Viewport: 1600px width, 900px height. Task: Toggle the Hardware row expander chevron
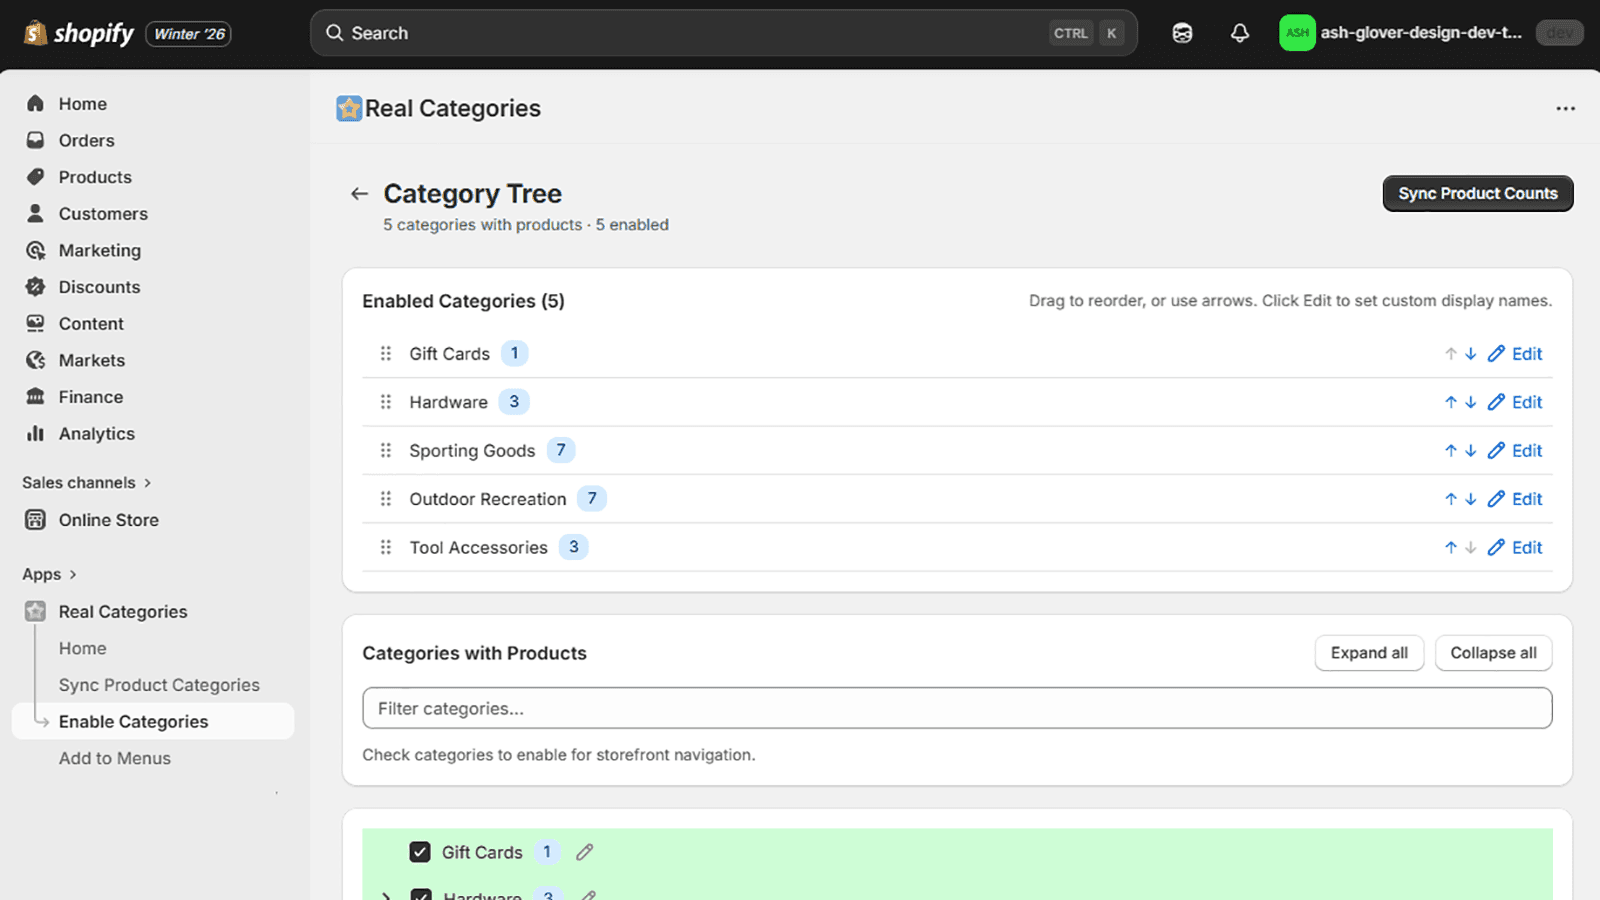coord(387,895)
